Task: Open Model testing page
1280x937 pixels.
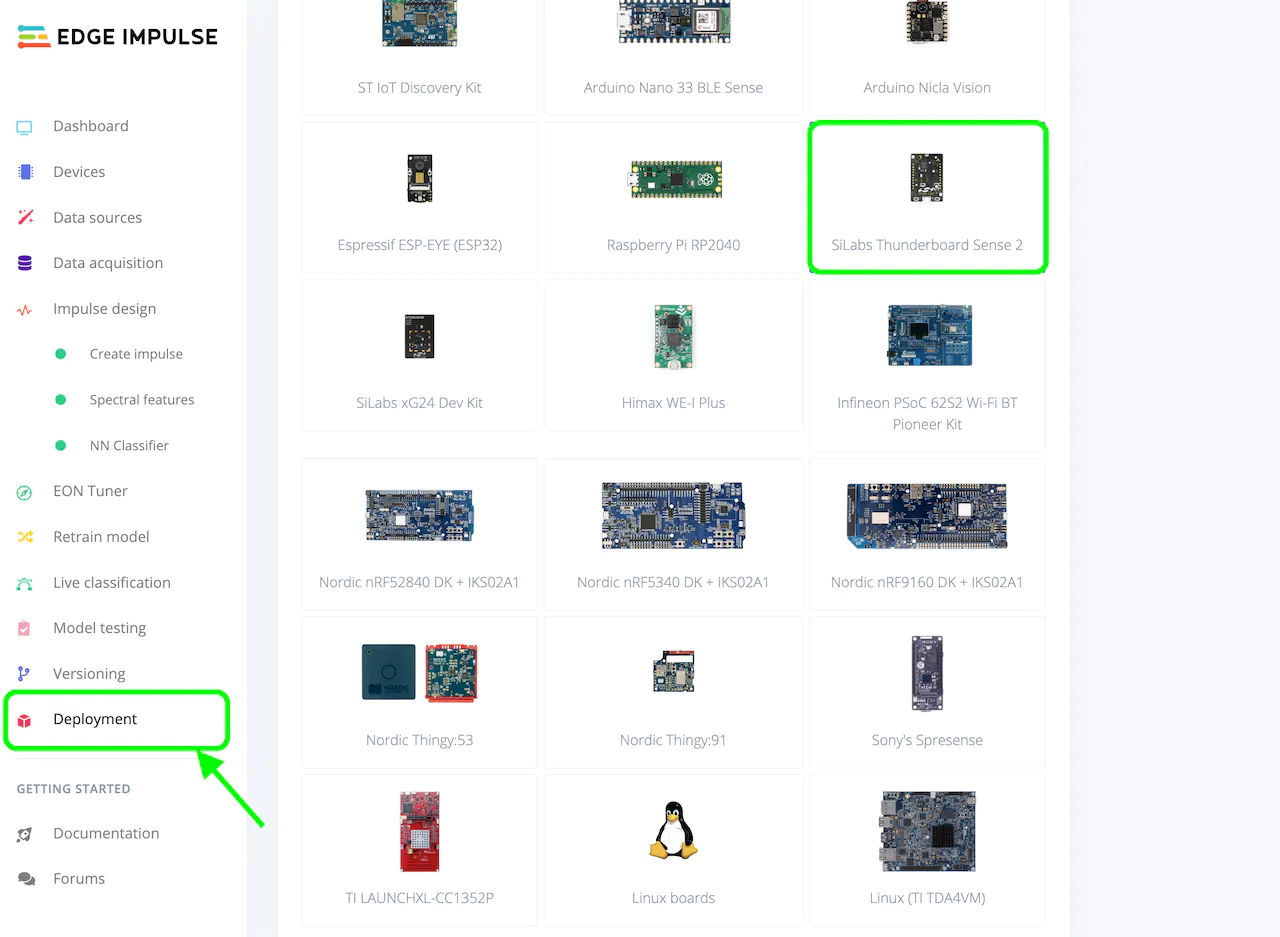Action: point(99,628)
